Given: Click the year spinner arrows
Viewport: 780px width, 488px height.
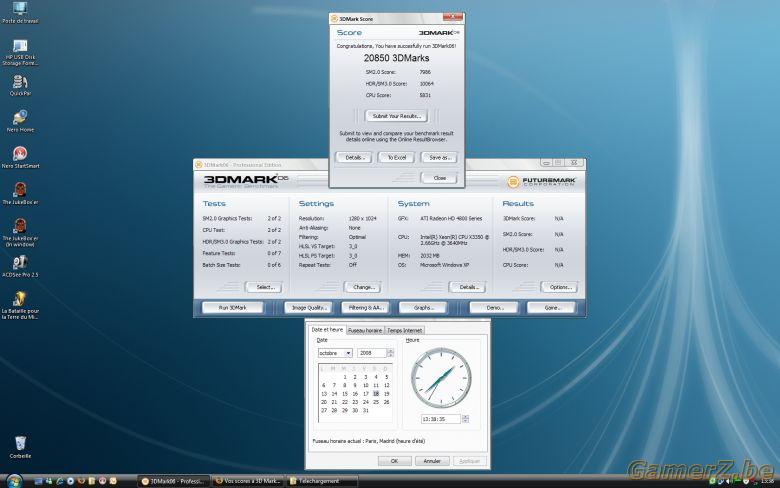Looking at the screenshot, I should coord(390,353).
